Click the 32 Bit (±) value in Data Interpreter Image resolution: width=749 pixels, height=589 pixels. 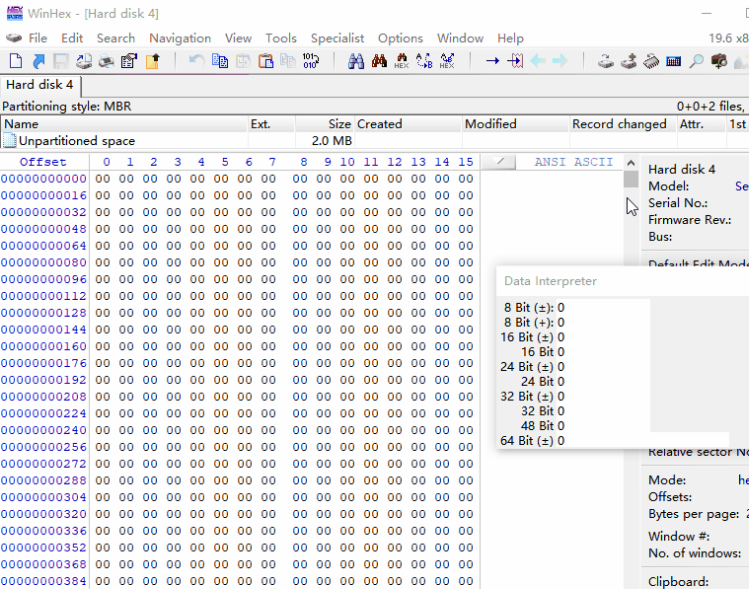coord(561,396)
